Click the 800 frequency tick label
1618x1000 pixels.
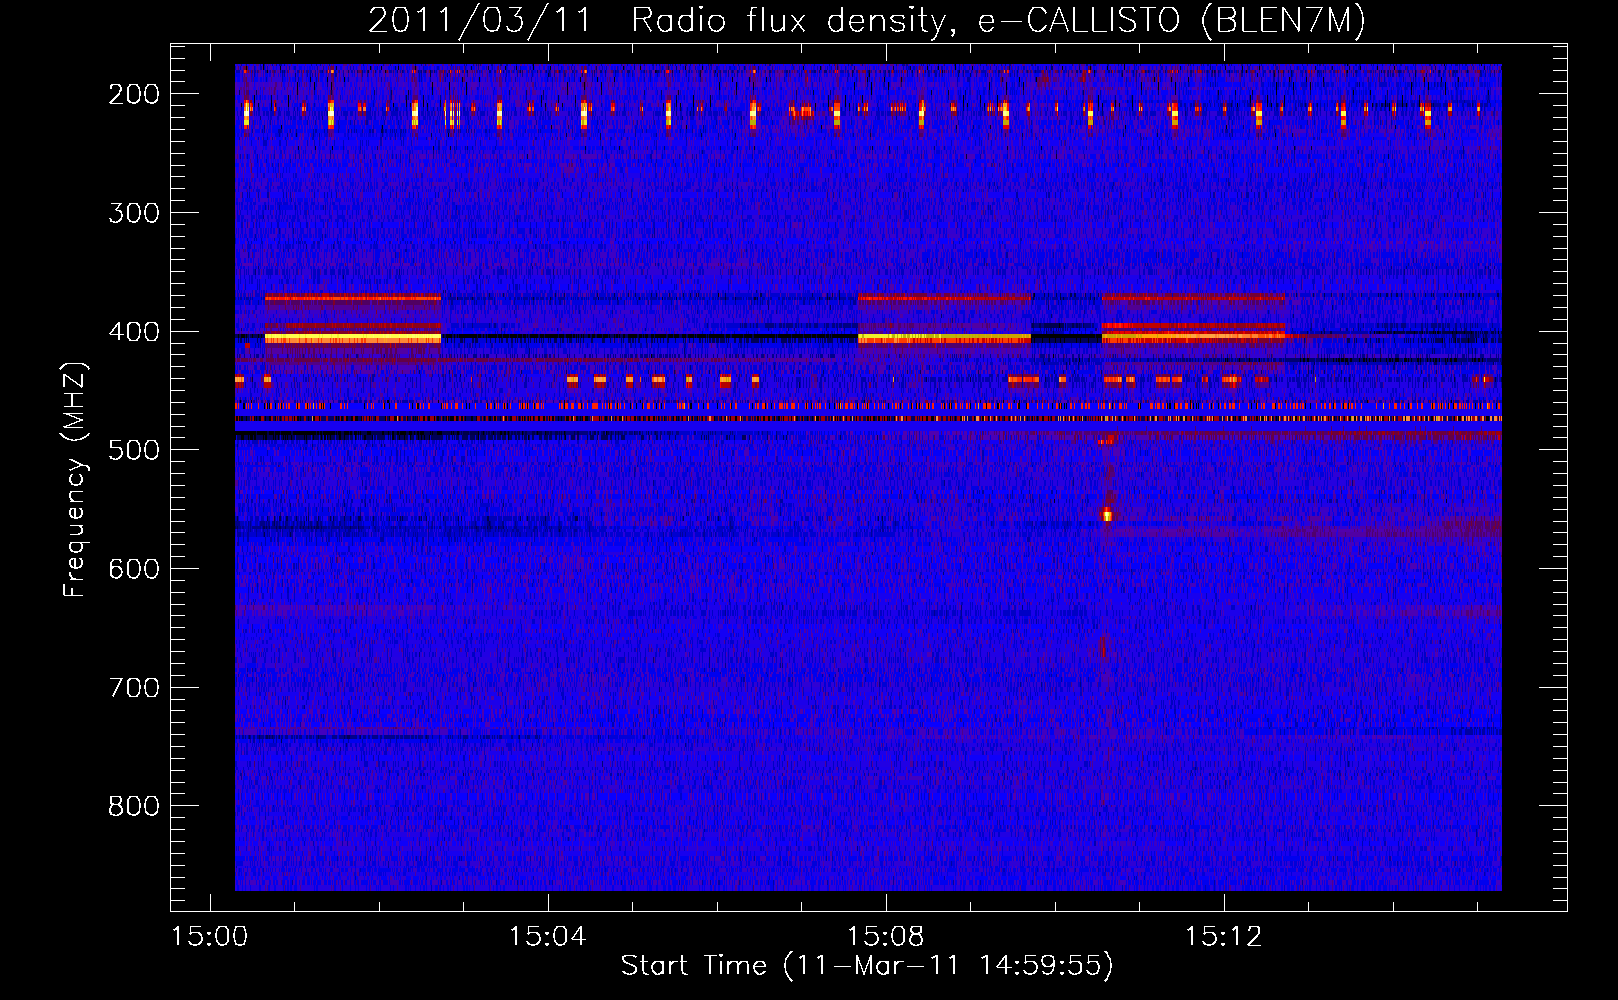click(x=134, y=806)
